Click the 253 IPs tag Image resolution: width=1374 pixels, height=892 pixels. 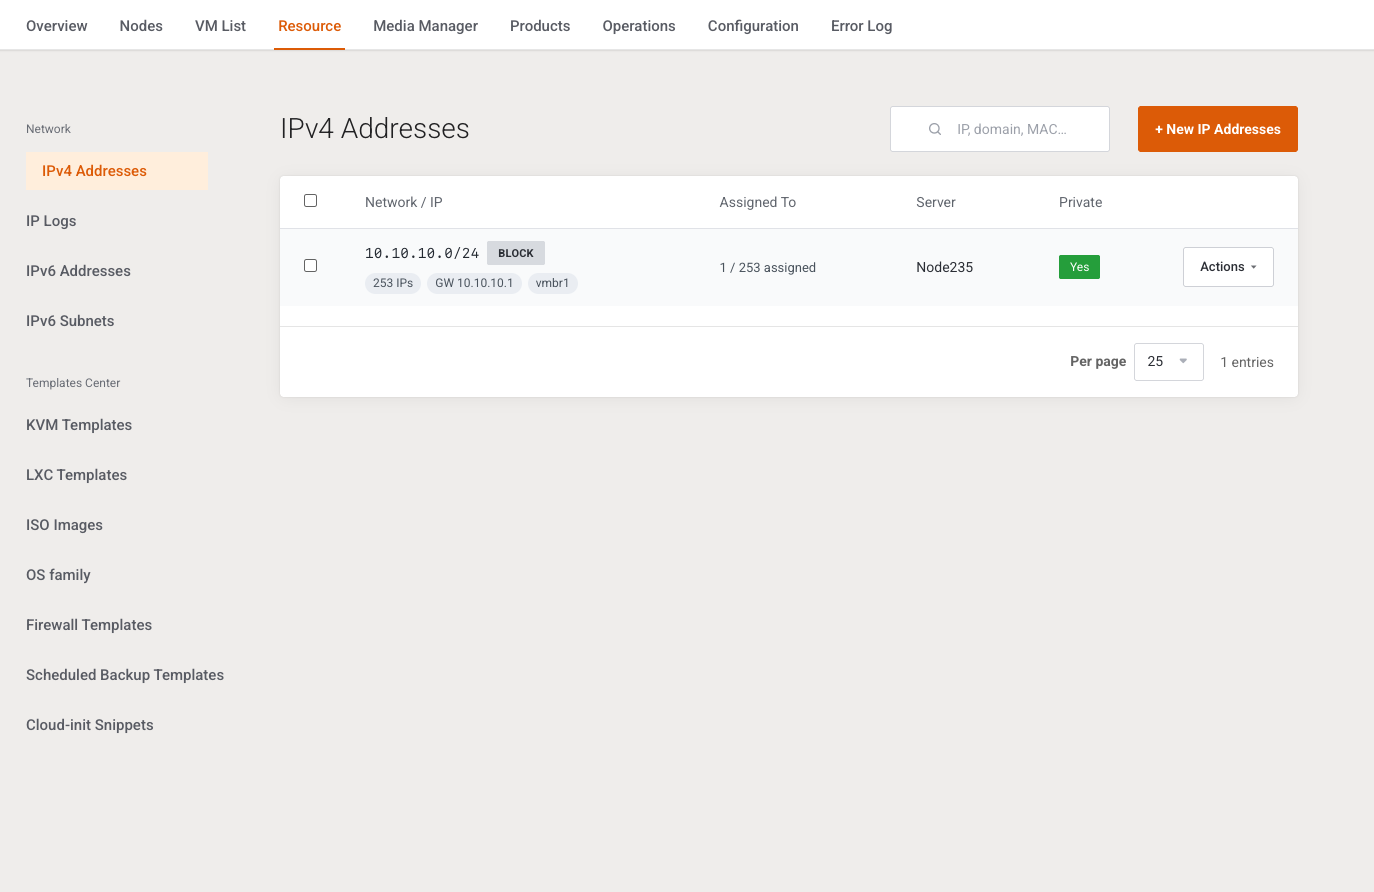pos(393,283)
